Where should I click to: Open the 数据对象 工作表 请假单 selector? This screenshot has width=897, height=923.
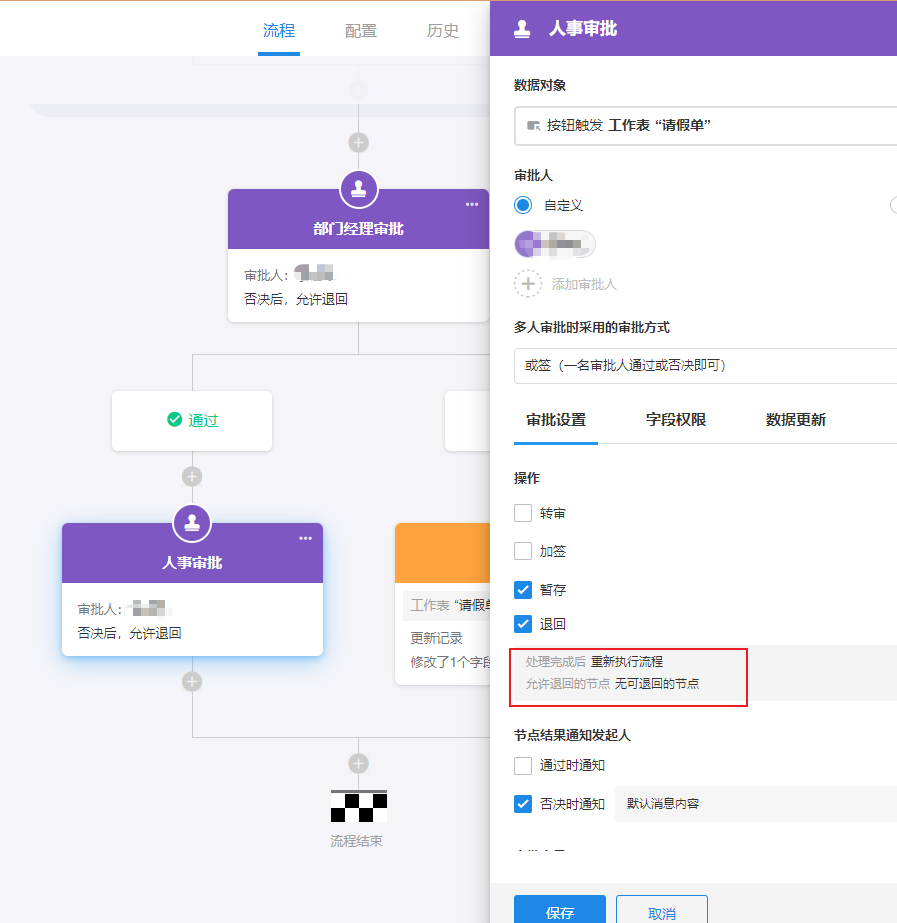(x=704, y=125)
